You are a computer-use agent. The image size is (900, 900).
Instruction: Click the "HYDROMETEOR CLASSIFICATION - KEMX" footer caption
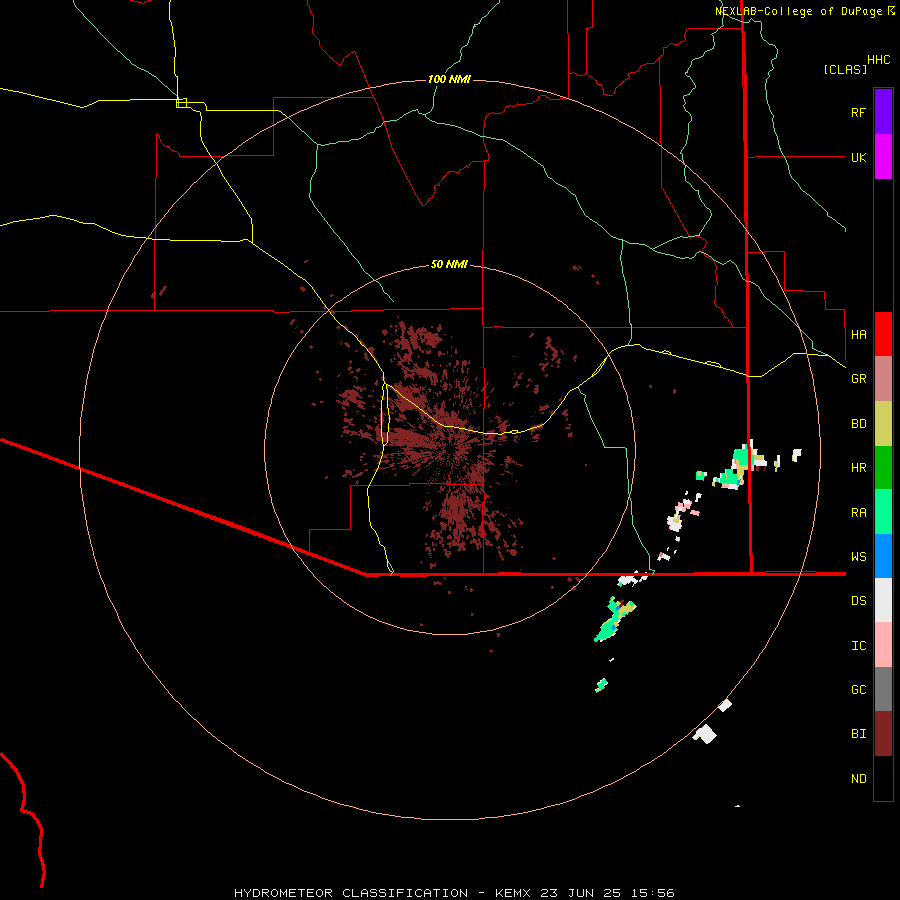click(383, 893)
